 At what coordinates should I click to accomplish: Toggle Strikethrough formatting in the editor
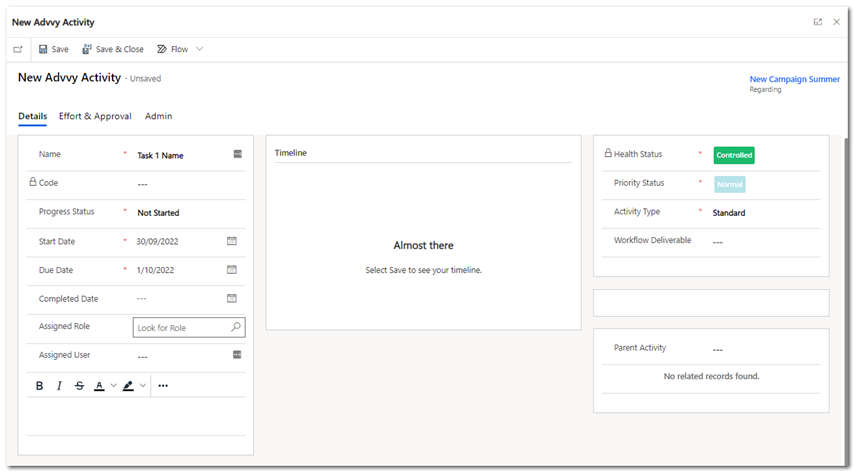[79, 386]
